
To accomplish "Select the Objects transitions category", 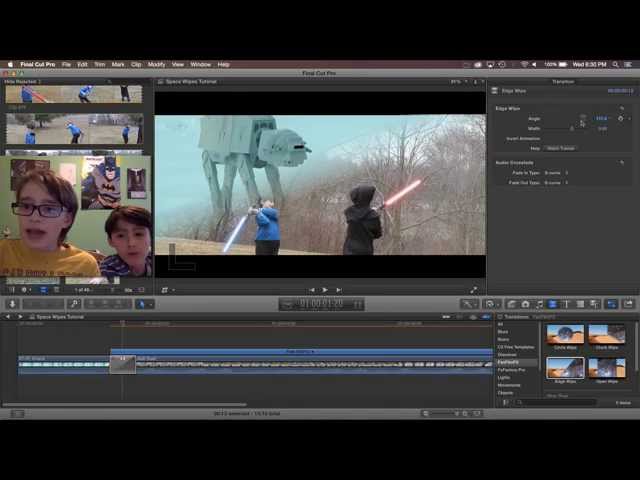I will [x=505, y=393].
